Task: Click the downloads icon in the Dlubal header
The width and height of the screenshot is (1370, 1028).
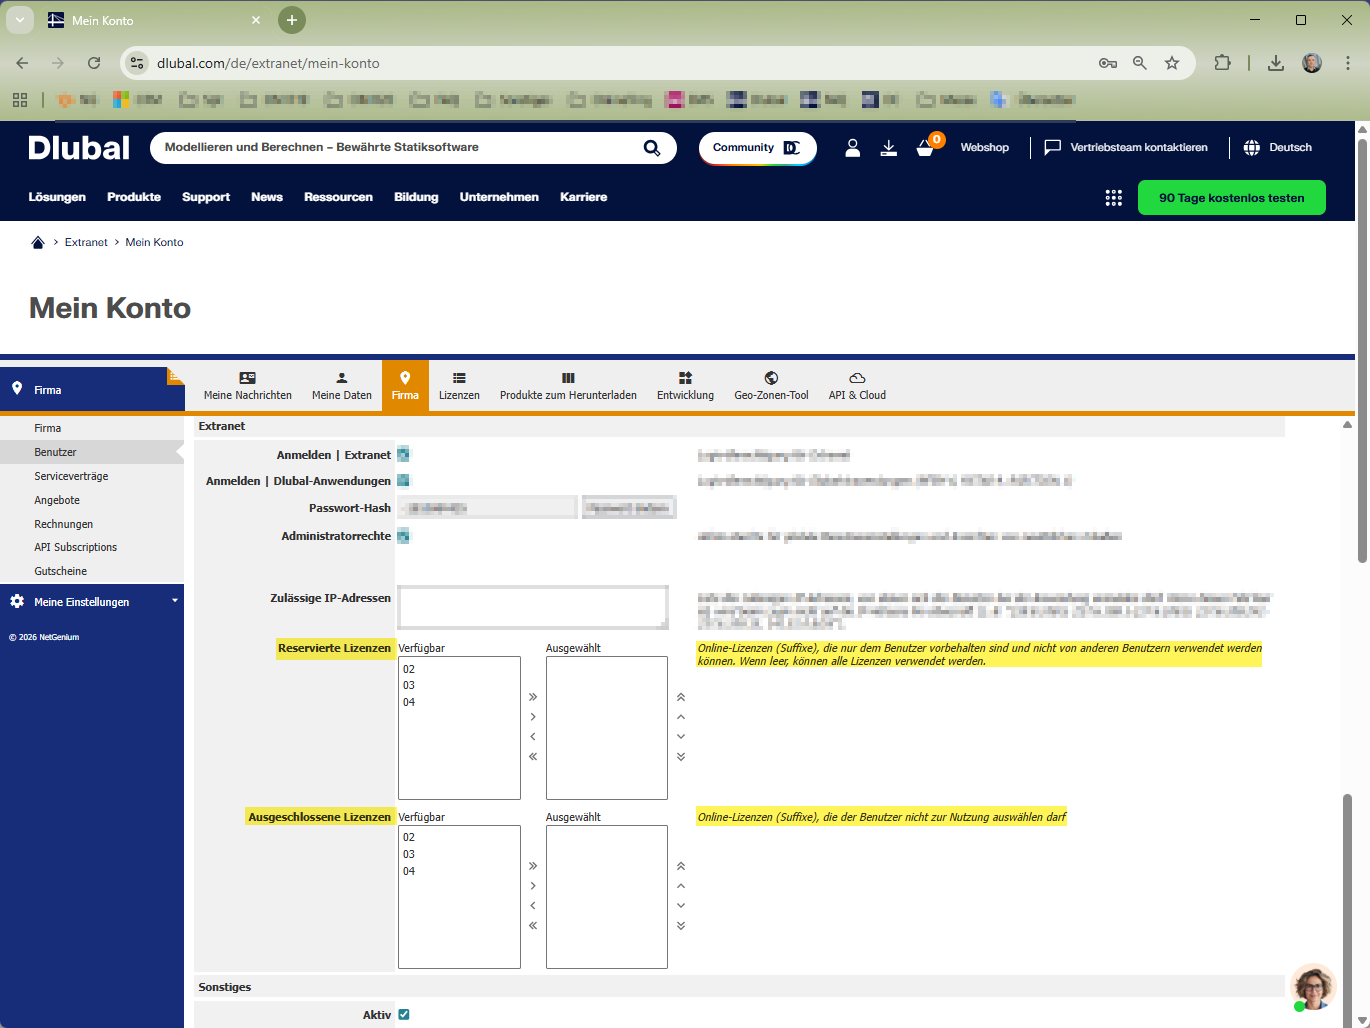Action: [x=889, y=148]
